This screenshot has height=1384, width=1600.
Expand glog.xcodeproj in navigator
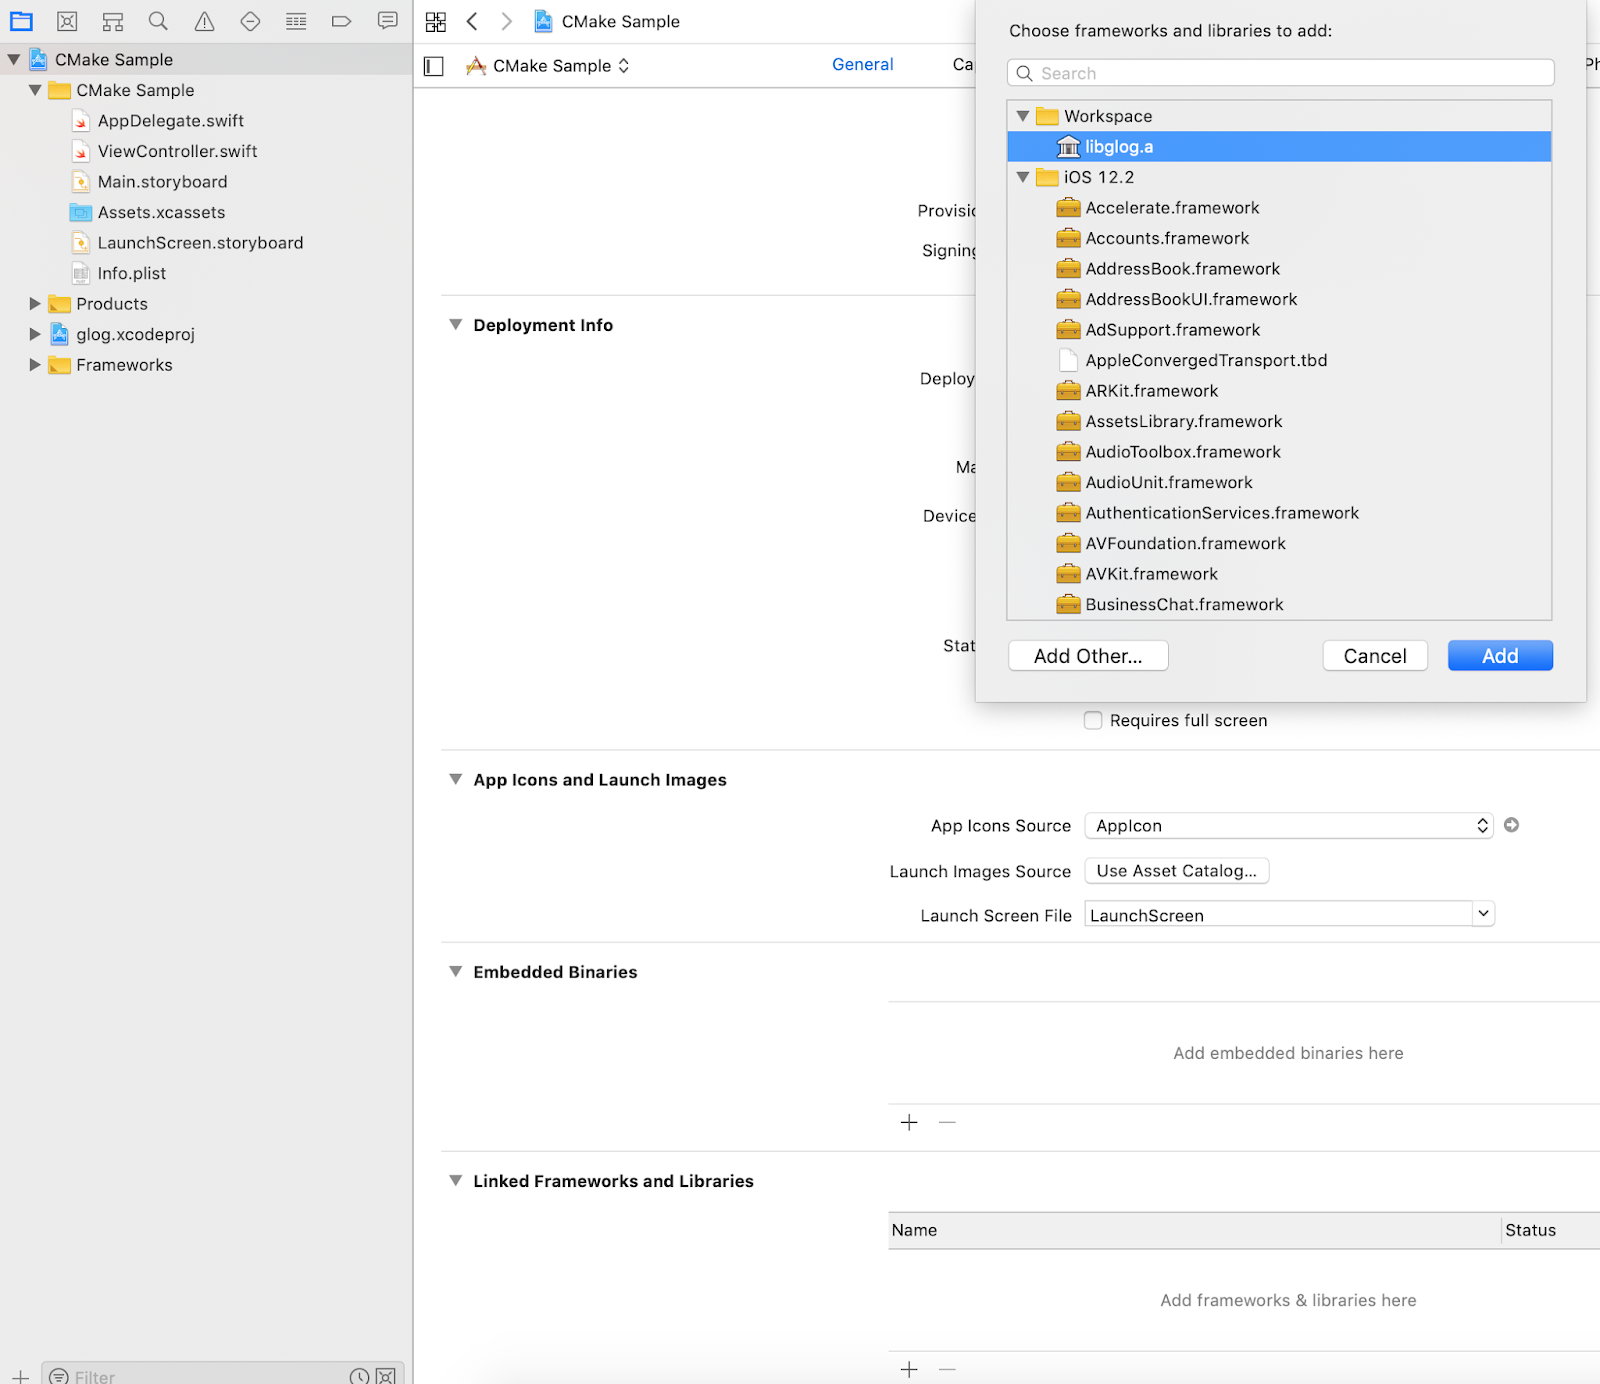35,334
